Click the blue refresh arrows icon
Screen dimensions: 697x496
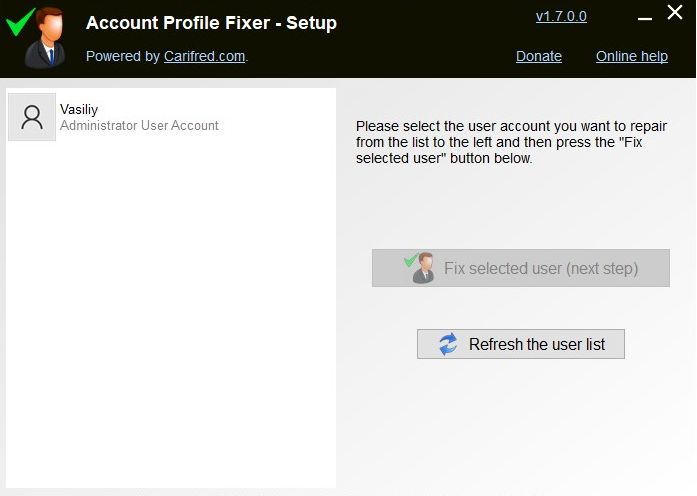(448, 344)
